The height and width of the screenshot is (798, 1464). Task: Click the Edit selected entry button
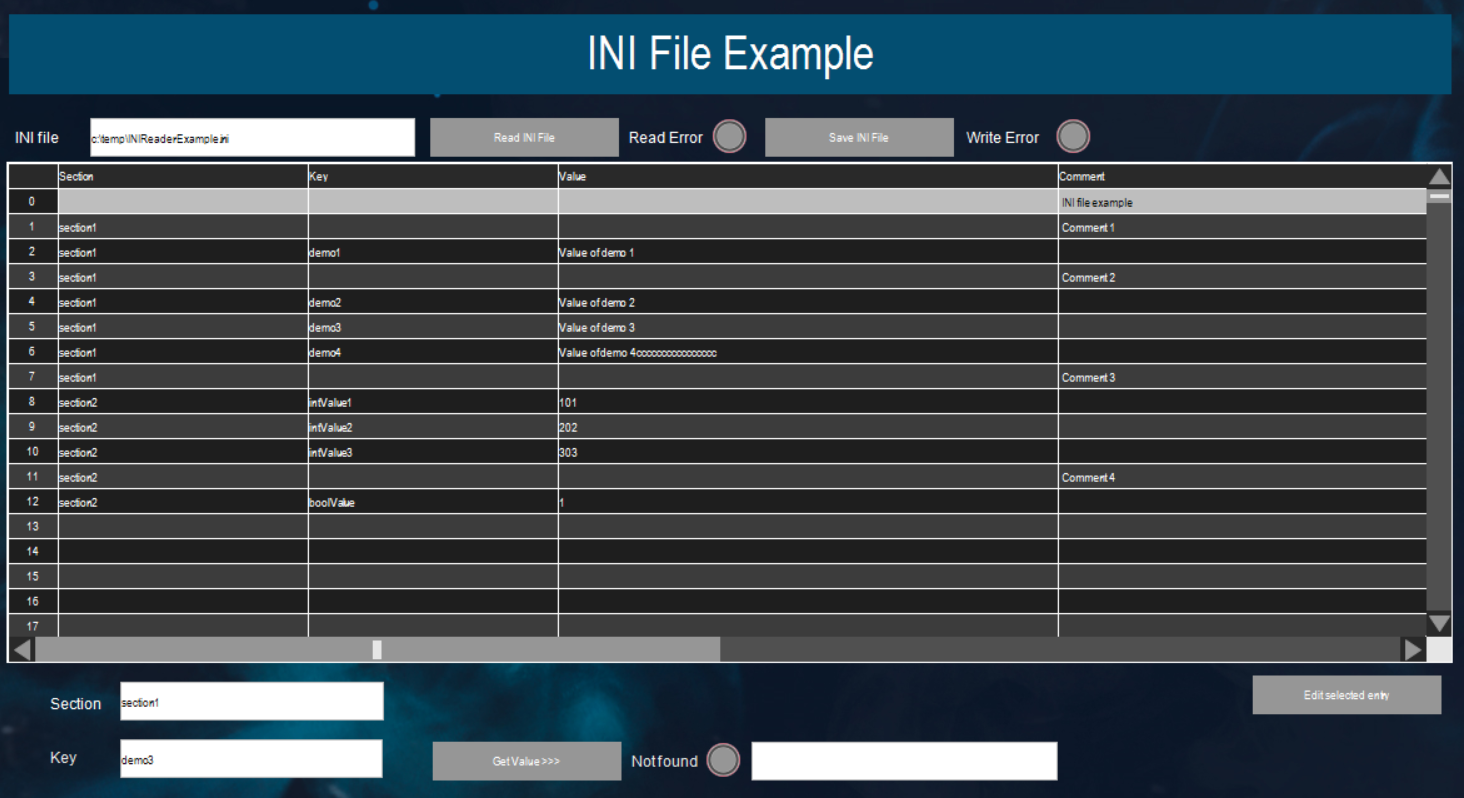pyautogui.click(x=1346, y=694)
